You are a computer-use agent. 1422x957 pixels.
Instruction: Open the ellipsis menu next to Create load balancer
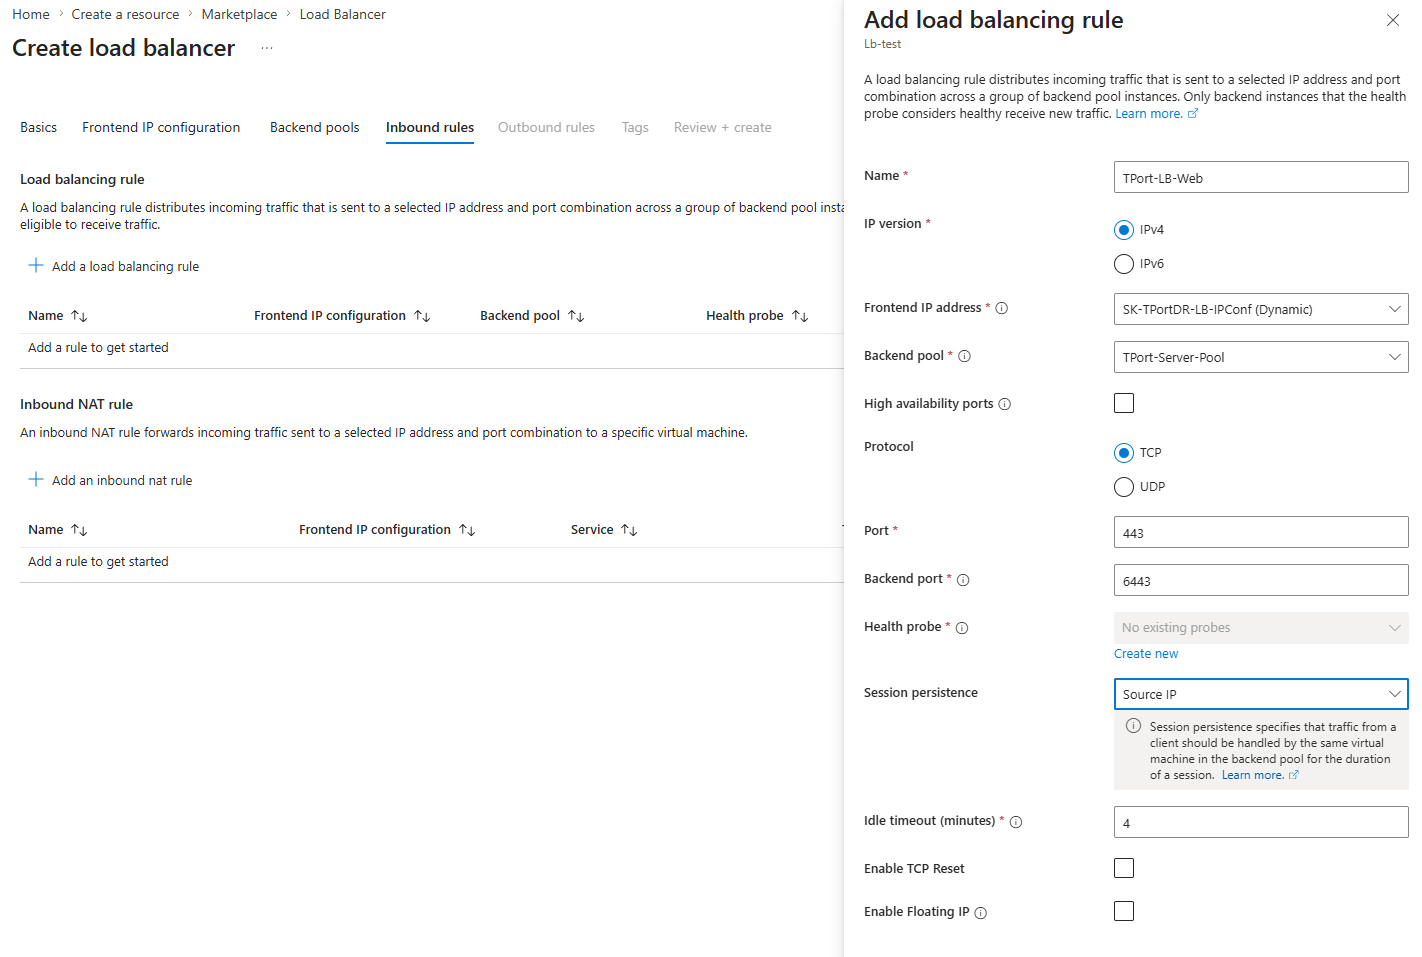[267, 48]
